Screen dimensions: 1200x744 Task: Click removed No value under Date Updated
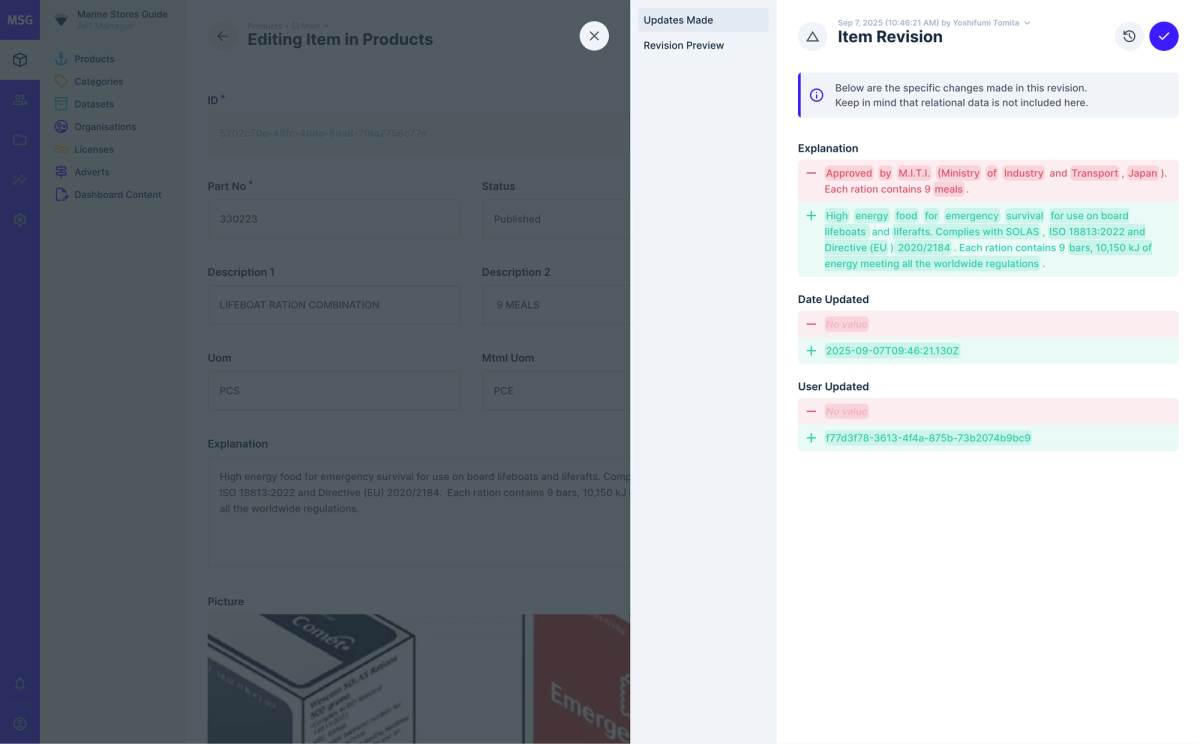tap(847, 324)
